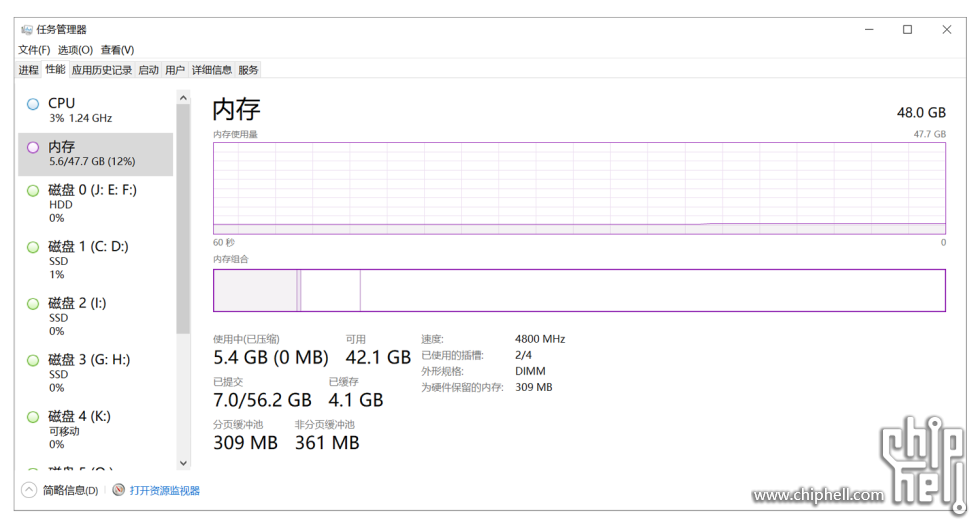Switch to the 进程 tab
This screenshot has width=980, height=530.
[28, 70]
